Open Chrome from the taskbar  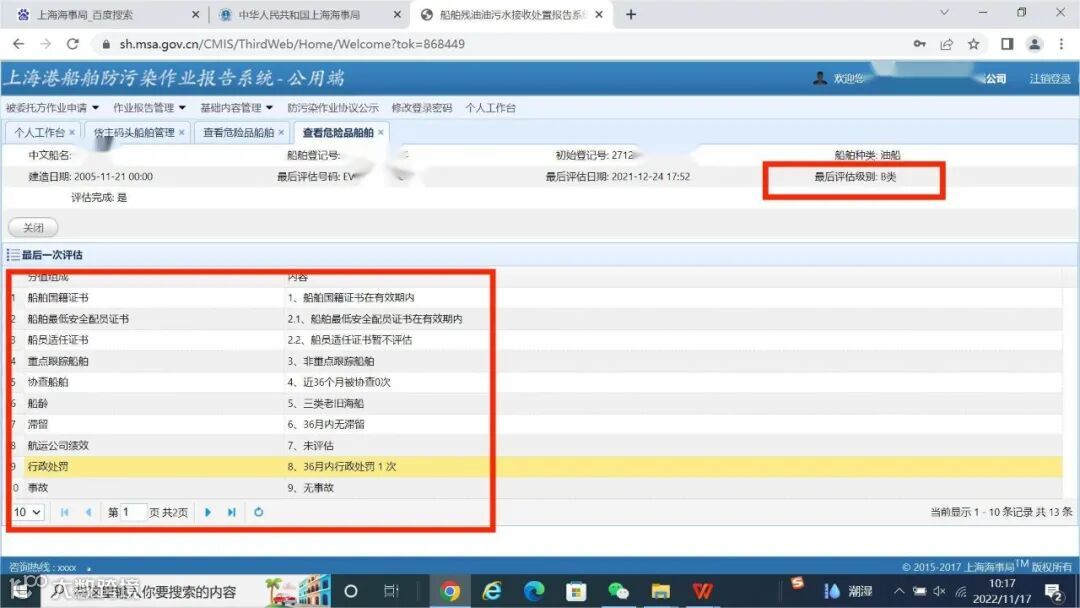tap(450, 591)
